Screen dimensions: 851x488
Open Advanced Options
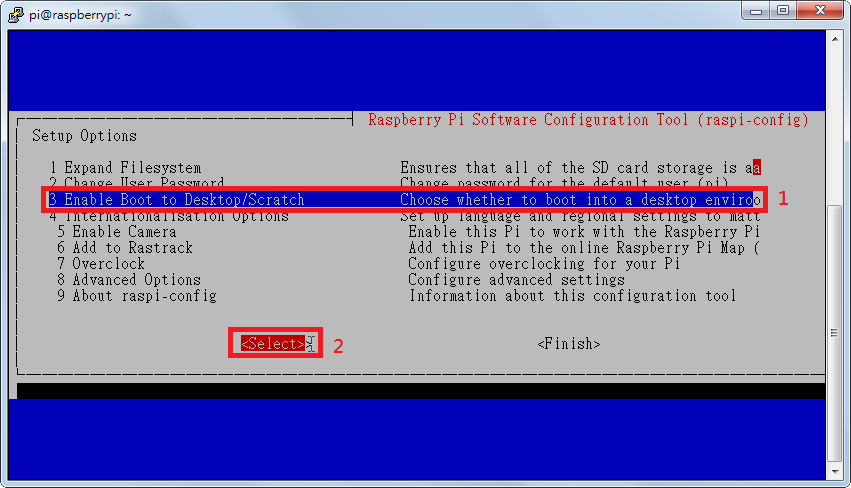(x=136, y=280)
